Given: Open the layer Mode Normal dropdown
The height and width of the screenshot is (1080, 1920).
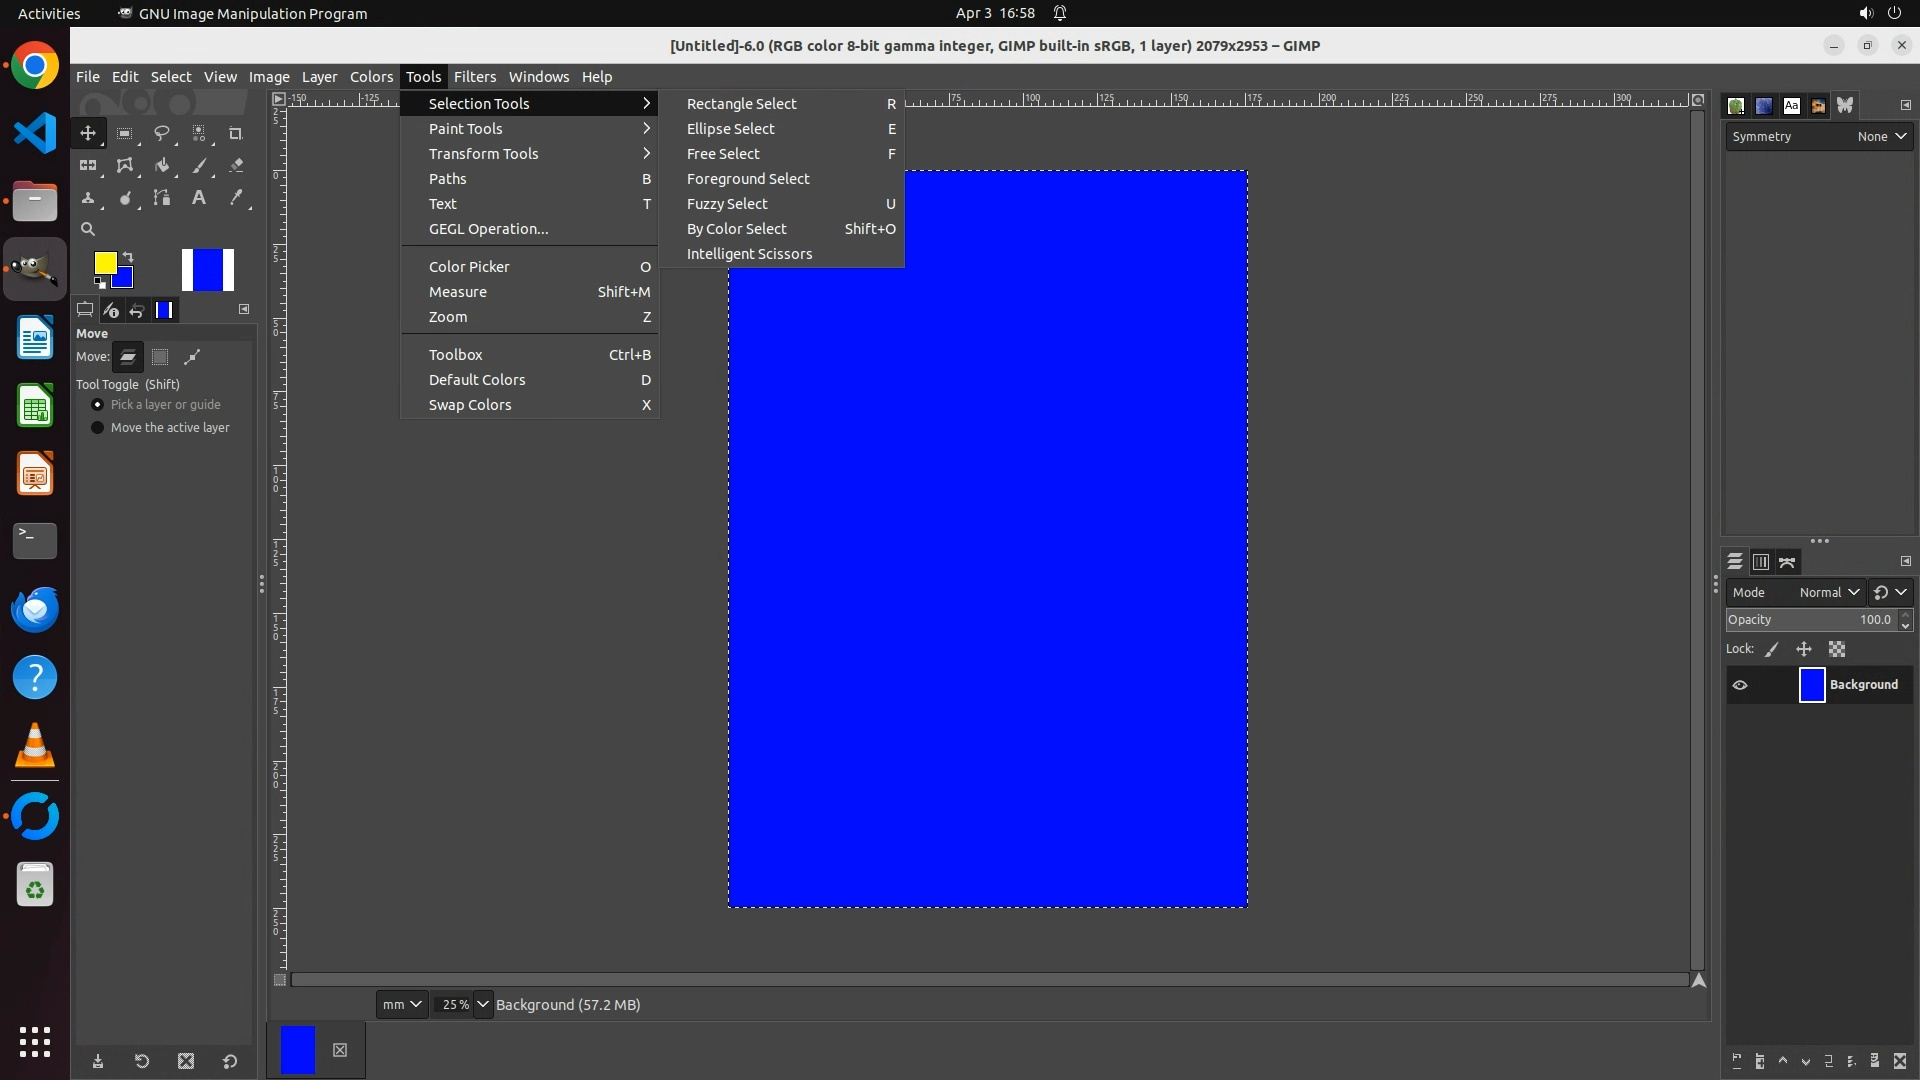Looking at the screenshot, I should click(x=1829, y=592).
